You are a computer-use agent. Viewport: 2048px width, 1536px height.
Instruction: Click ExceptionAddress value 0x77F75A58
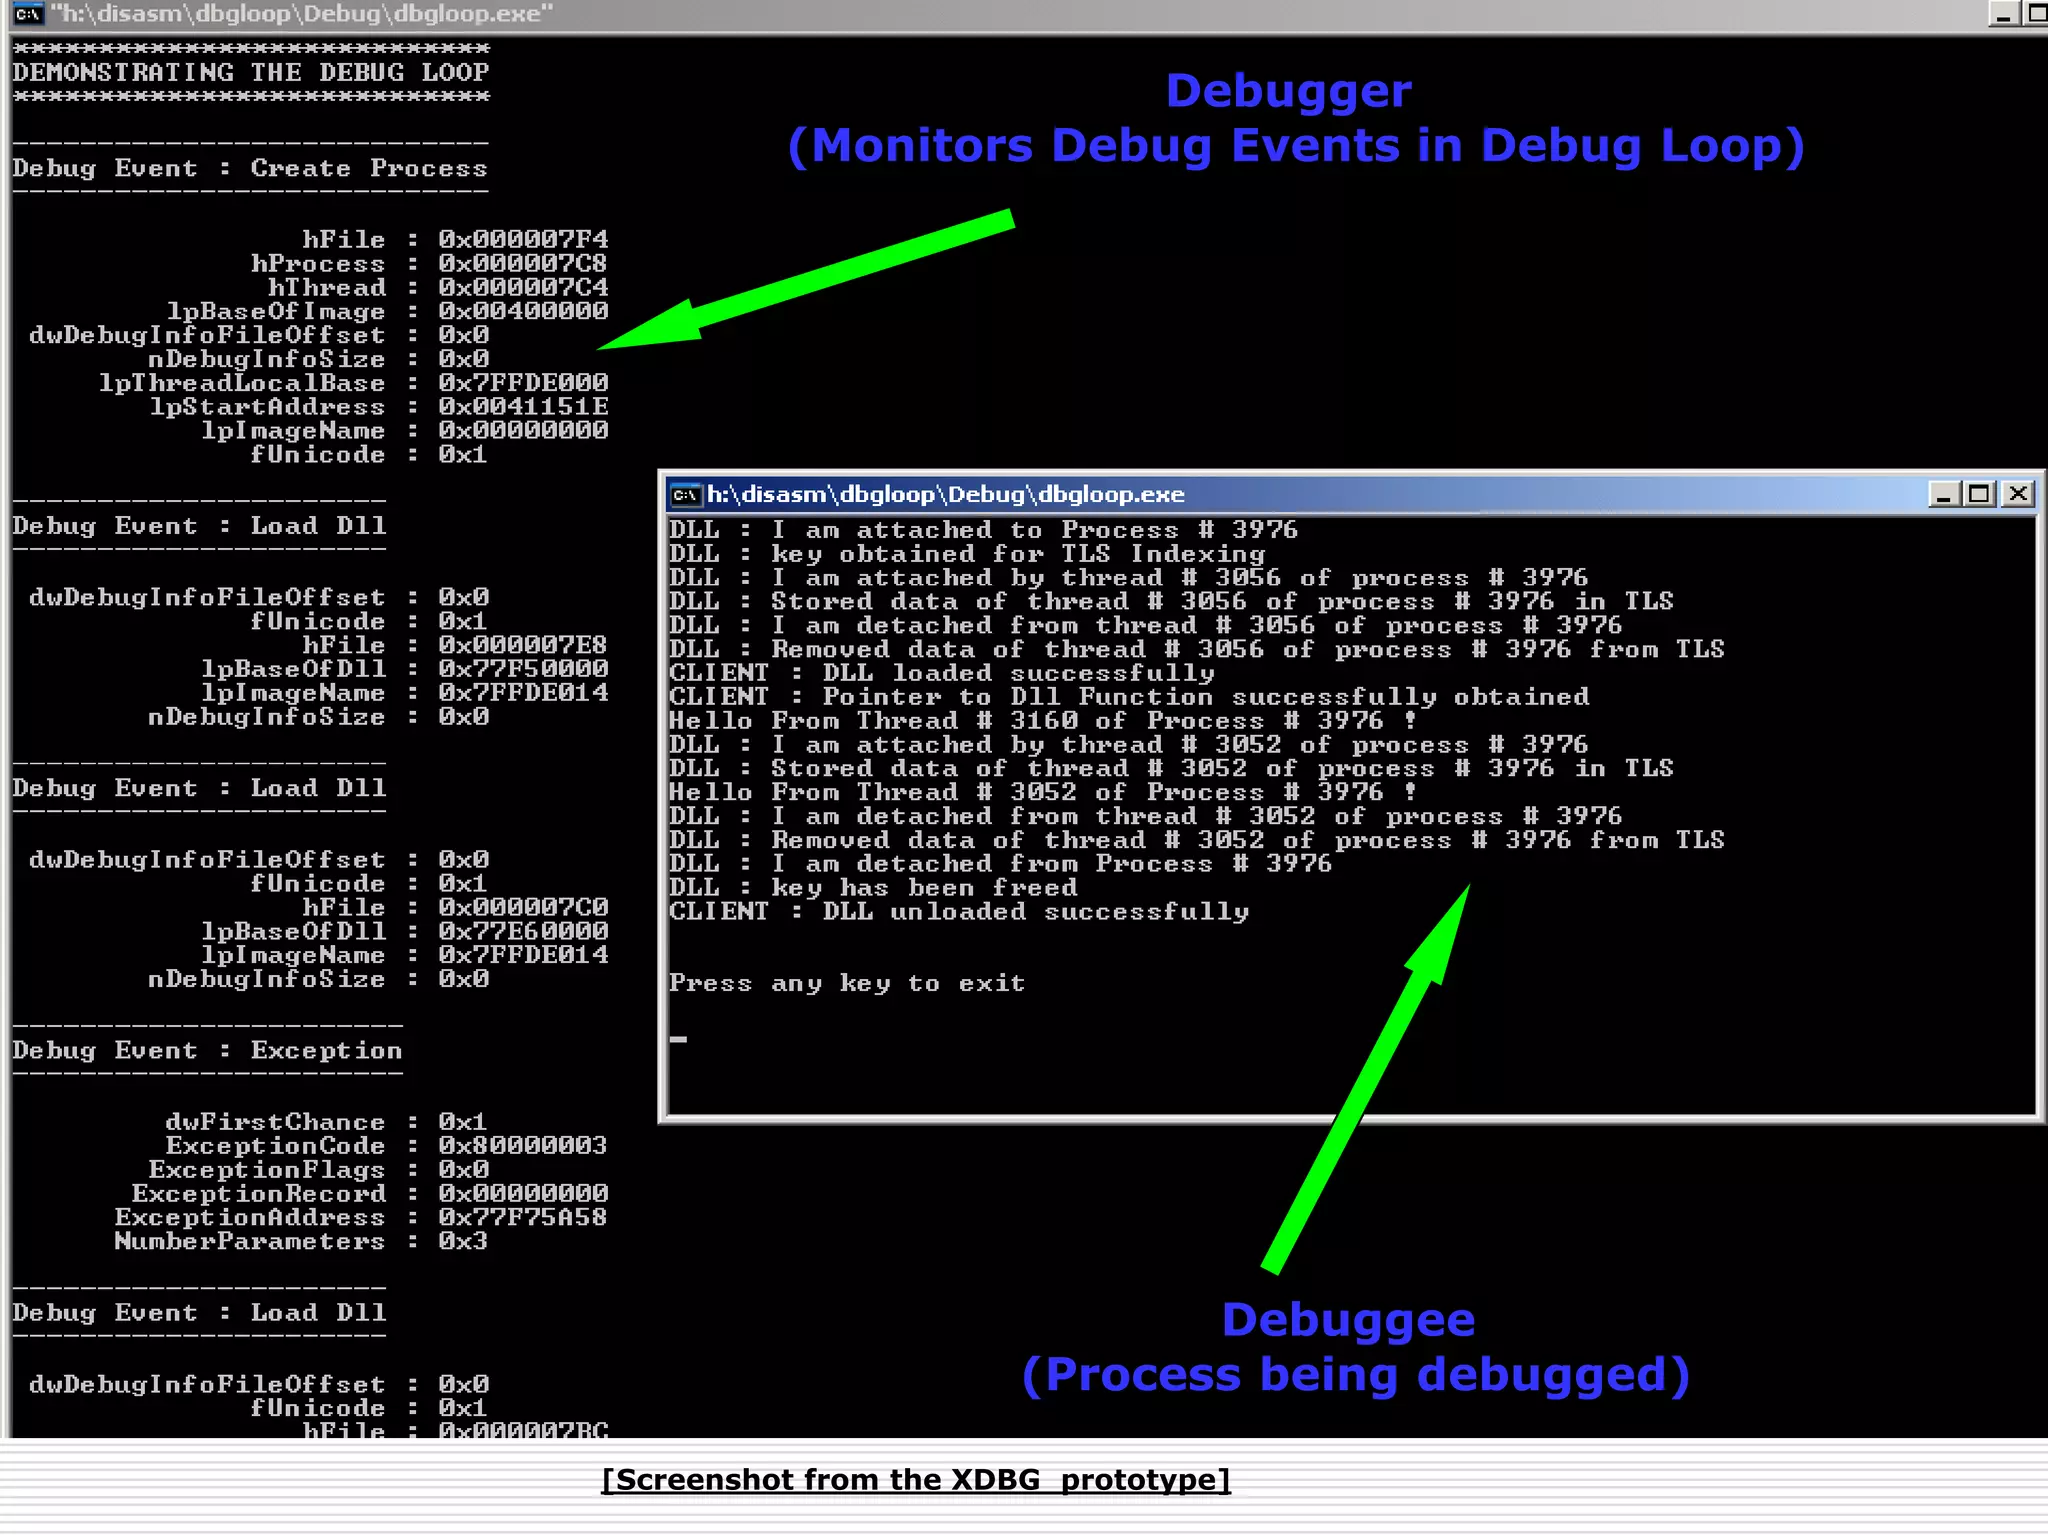523,1218
